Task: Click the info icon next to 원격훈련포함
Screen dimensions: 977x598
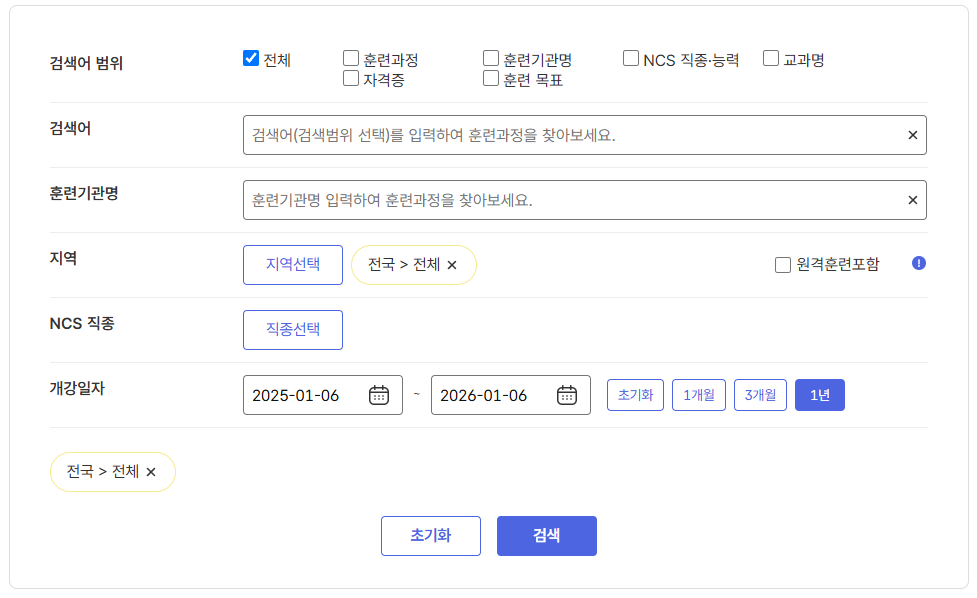Action: click(x=917, y=263)
